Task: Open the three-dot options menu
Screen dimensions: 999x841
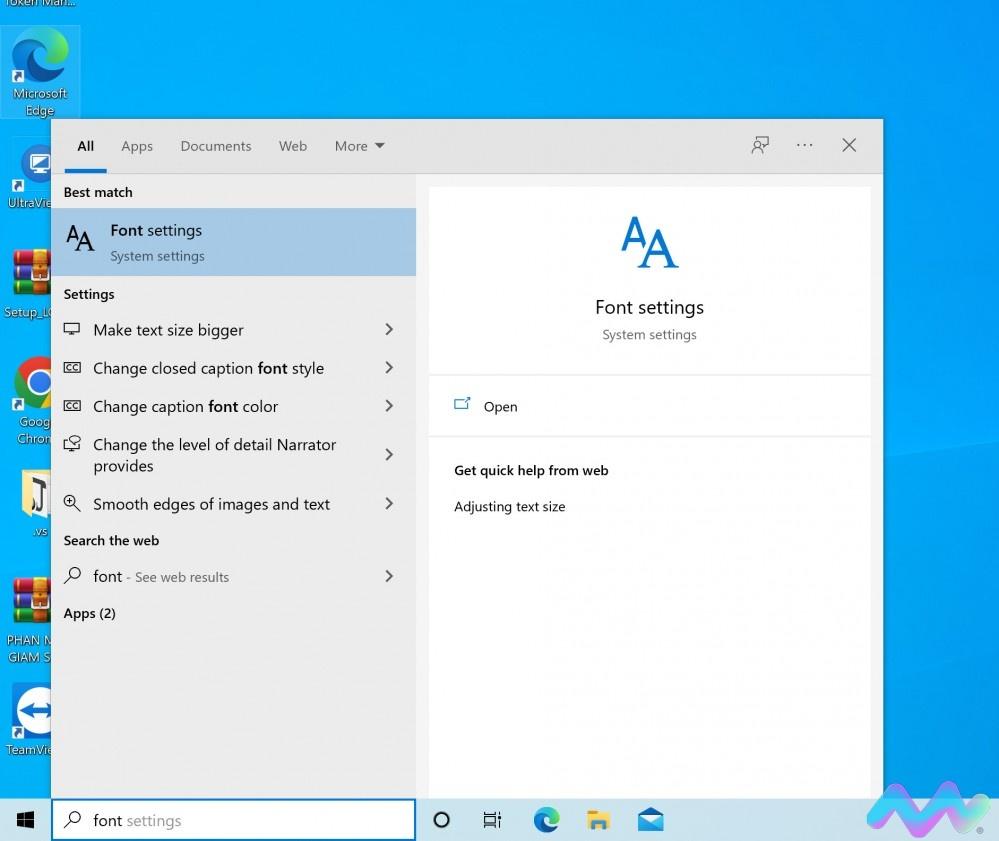Action: point(804,145)
